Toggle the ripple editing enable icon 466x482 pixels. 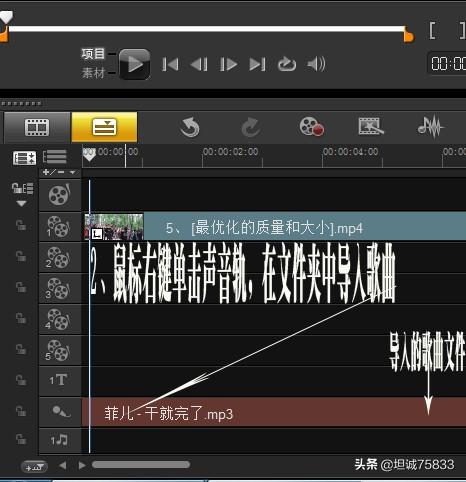(x=22, y=188)
